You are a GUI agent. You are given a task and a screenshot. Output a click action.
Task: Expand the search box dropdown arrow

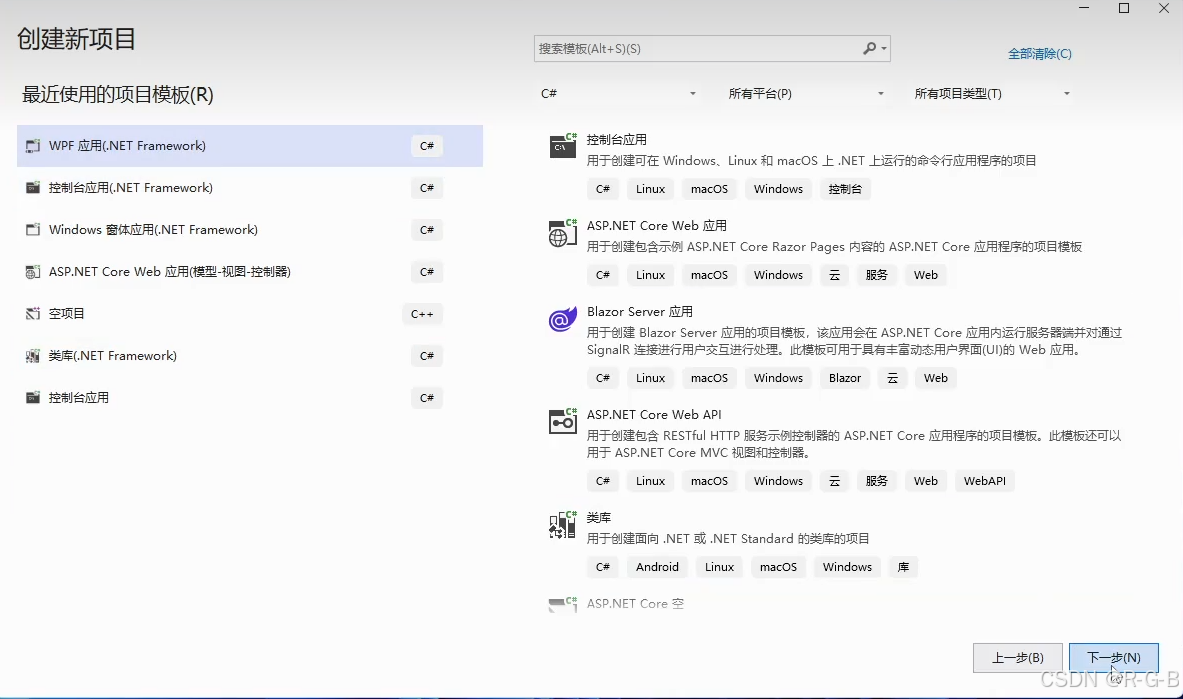tap(884, 48)
